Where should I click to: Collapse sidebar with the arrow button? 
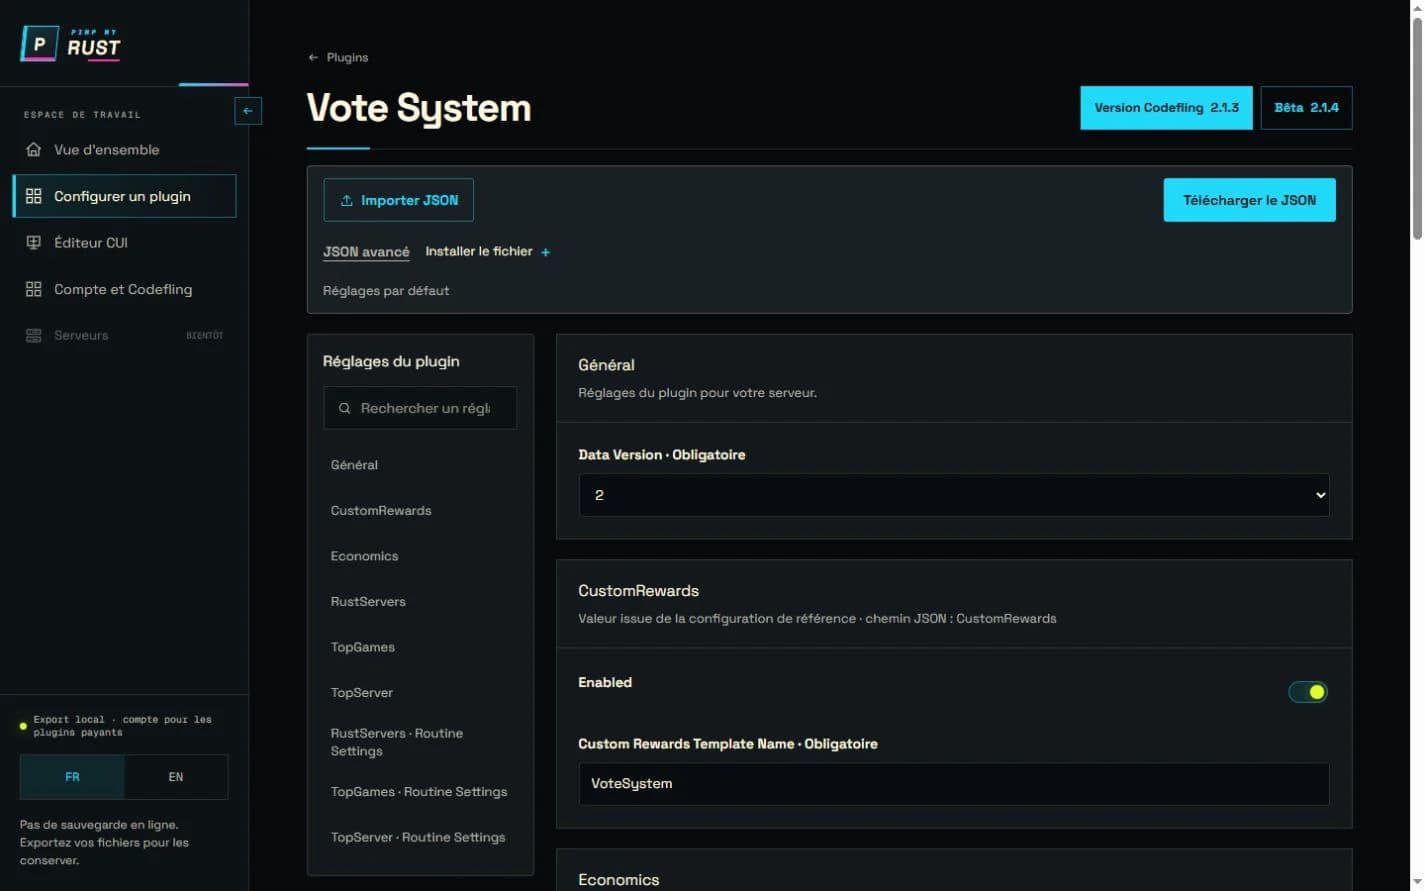[248, 111]
